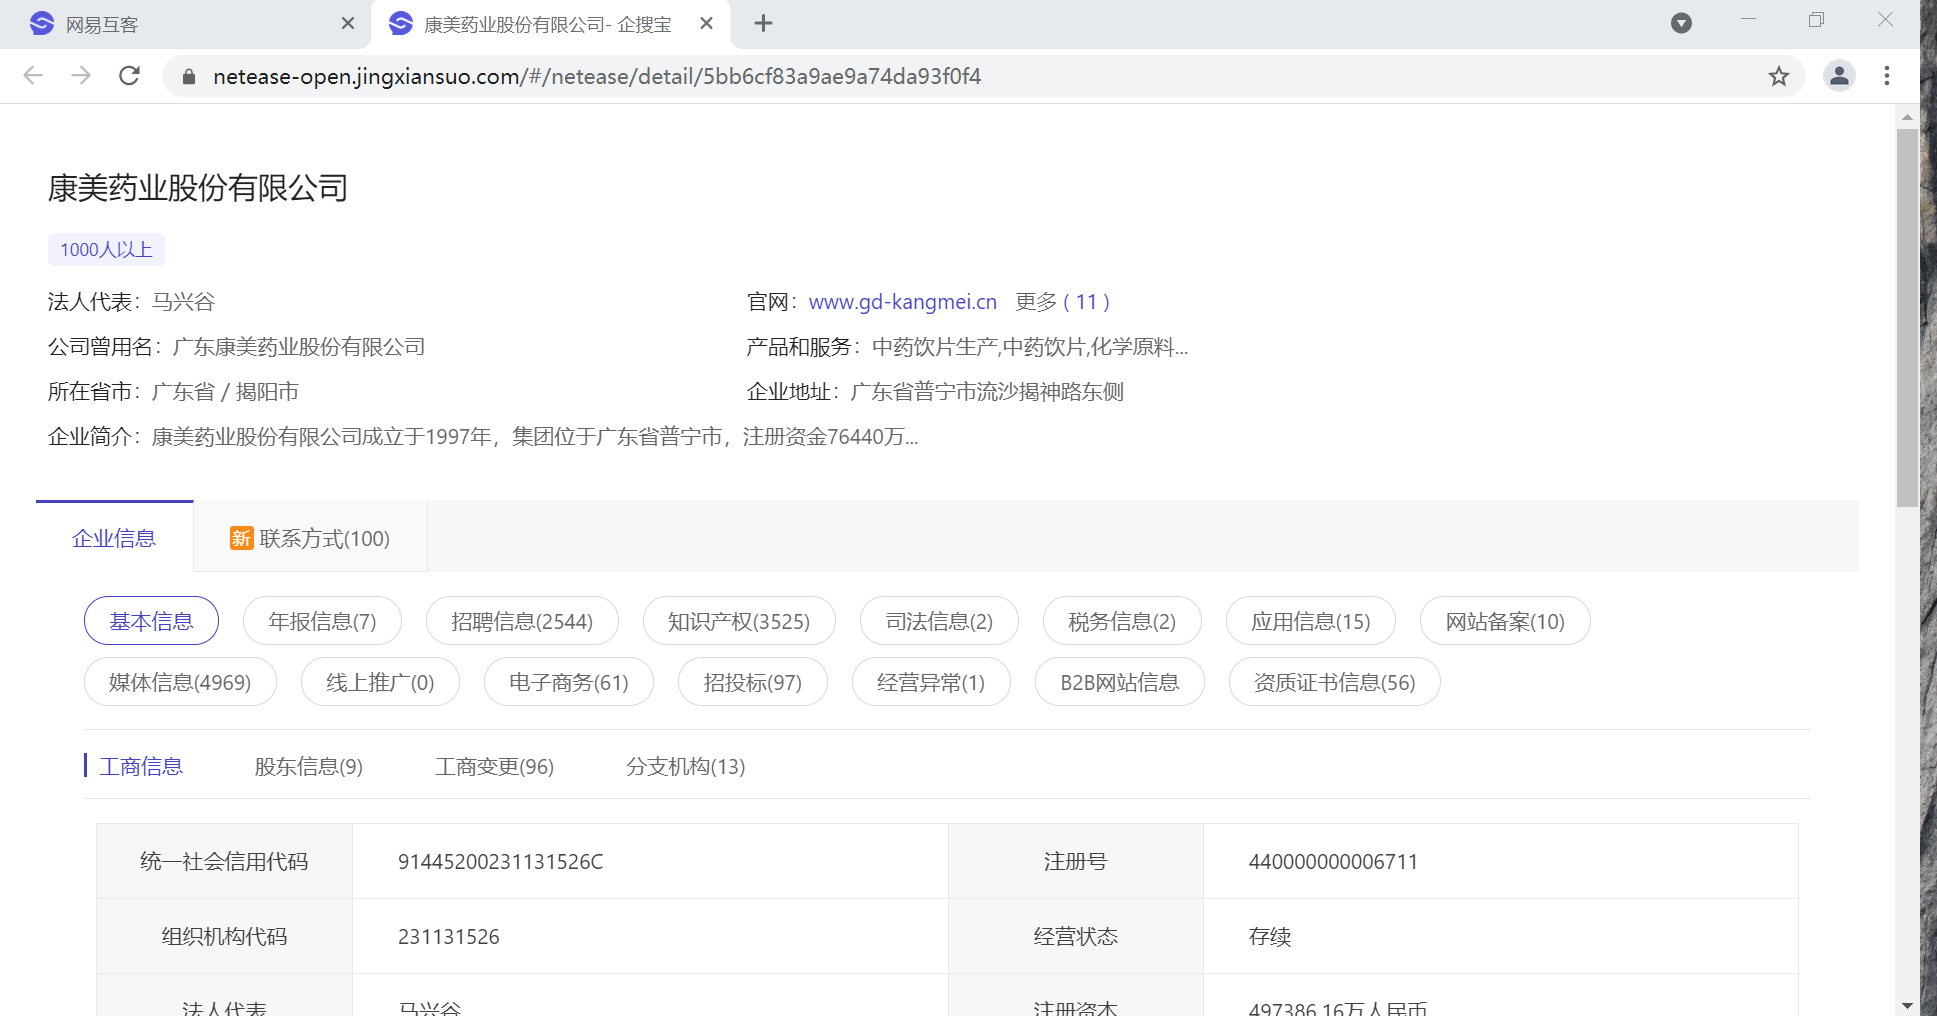Close the 网易互客 tab

(x=348, y=23)
